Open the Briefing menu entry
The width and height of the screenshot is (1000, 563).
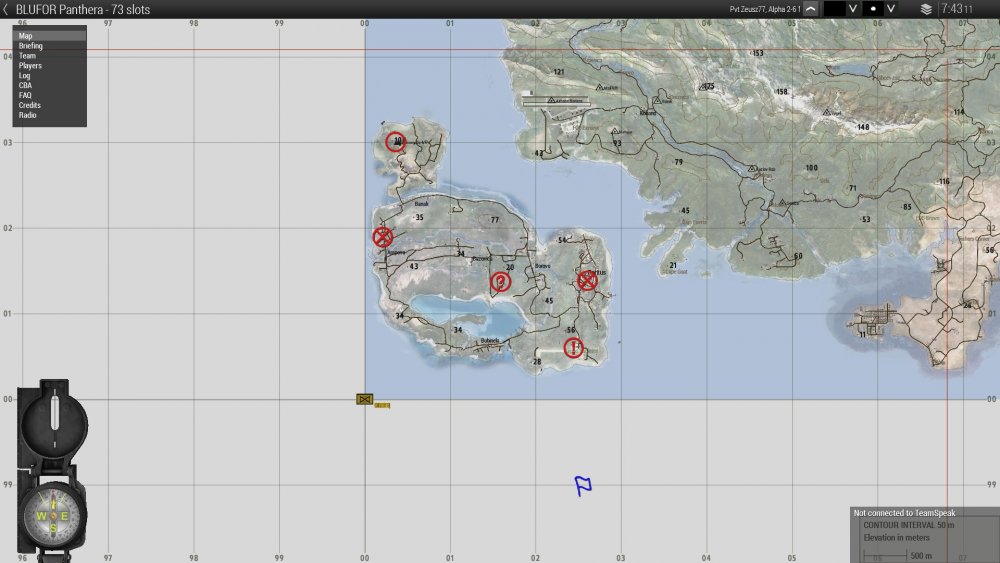pyautogui.click(x=30, y=46)
